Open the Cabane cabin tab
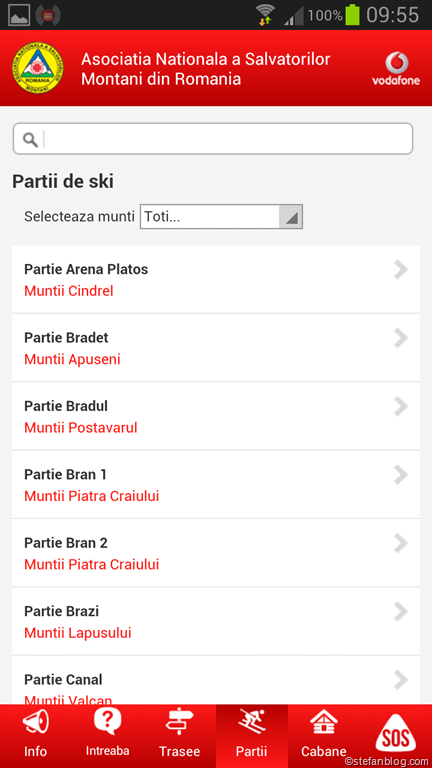The height and width of the screenshot is (768, 432). coord(324,736)
